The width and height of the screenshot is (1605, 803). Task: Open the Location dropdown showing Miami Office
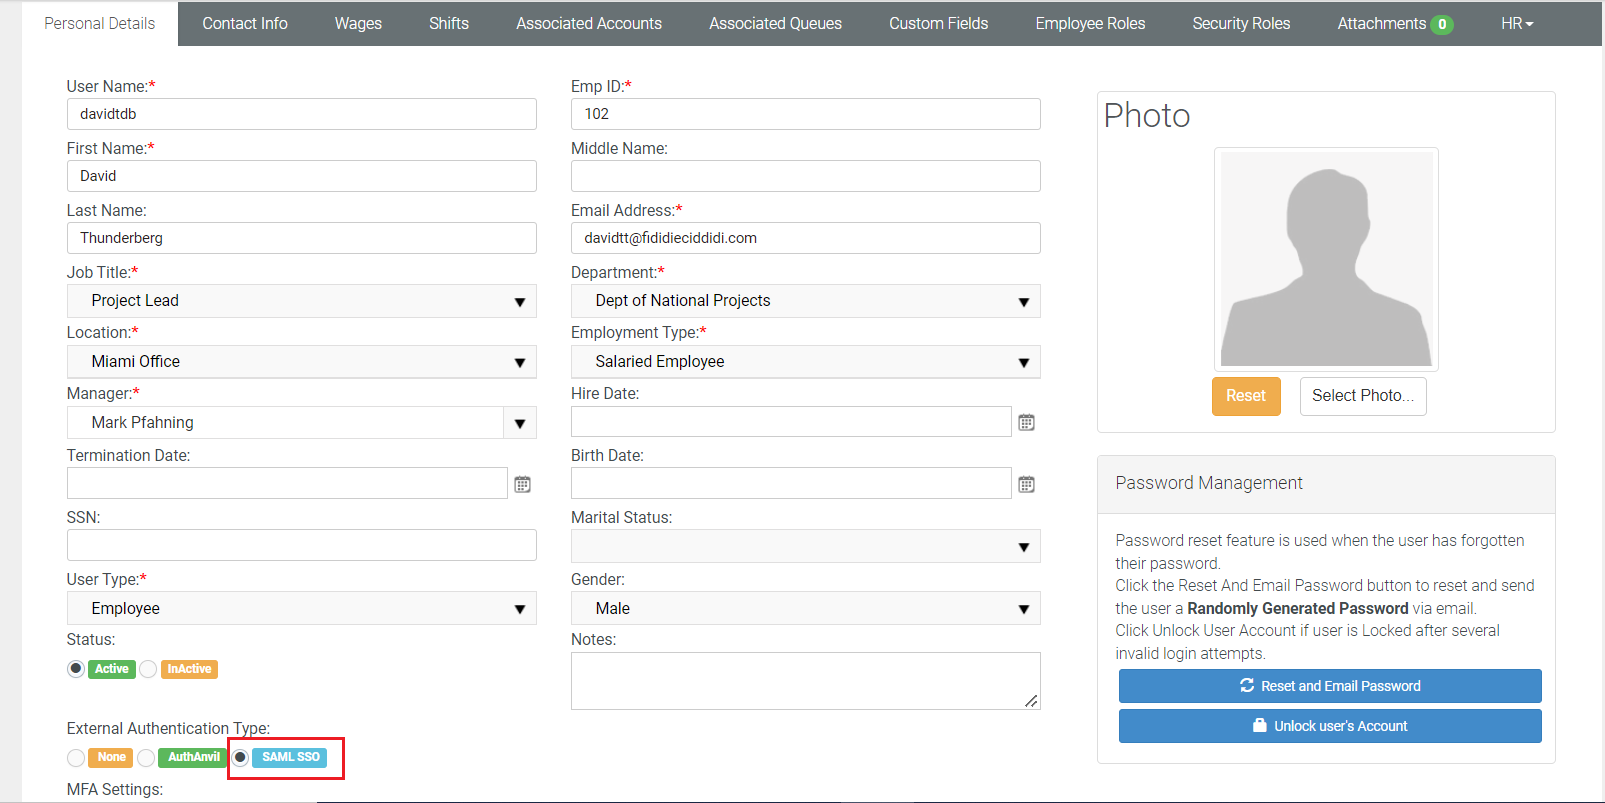(x=302, y=362)
